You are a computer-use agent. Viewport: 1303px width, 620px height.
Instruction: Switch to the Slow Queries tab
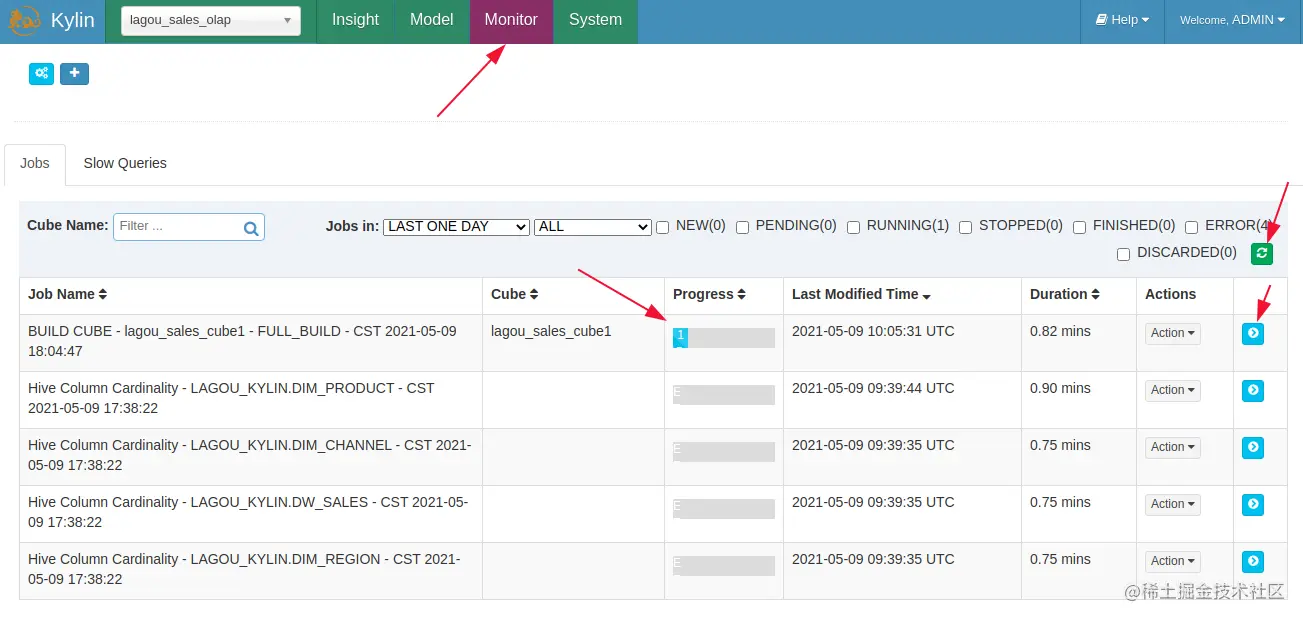[x=125, y=164]
